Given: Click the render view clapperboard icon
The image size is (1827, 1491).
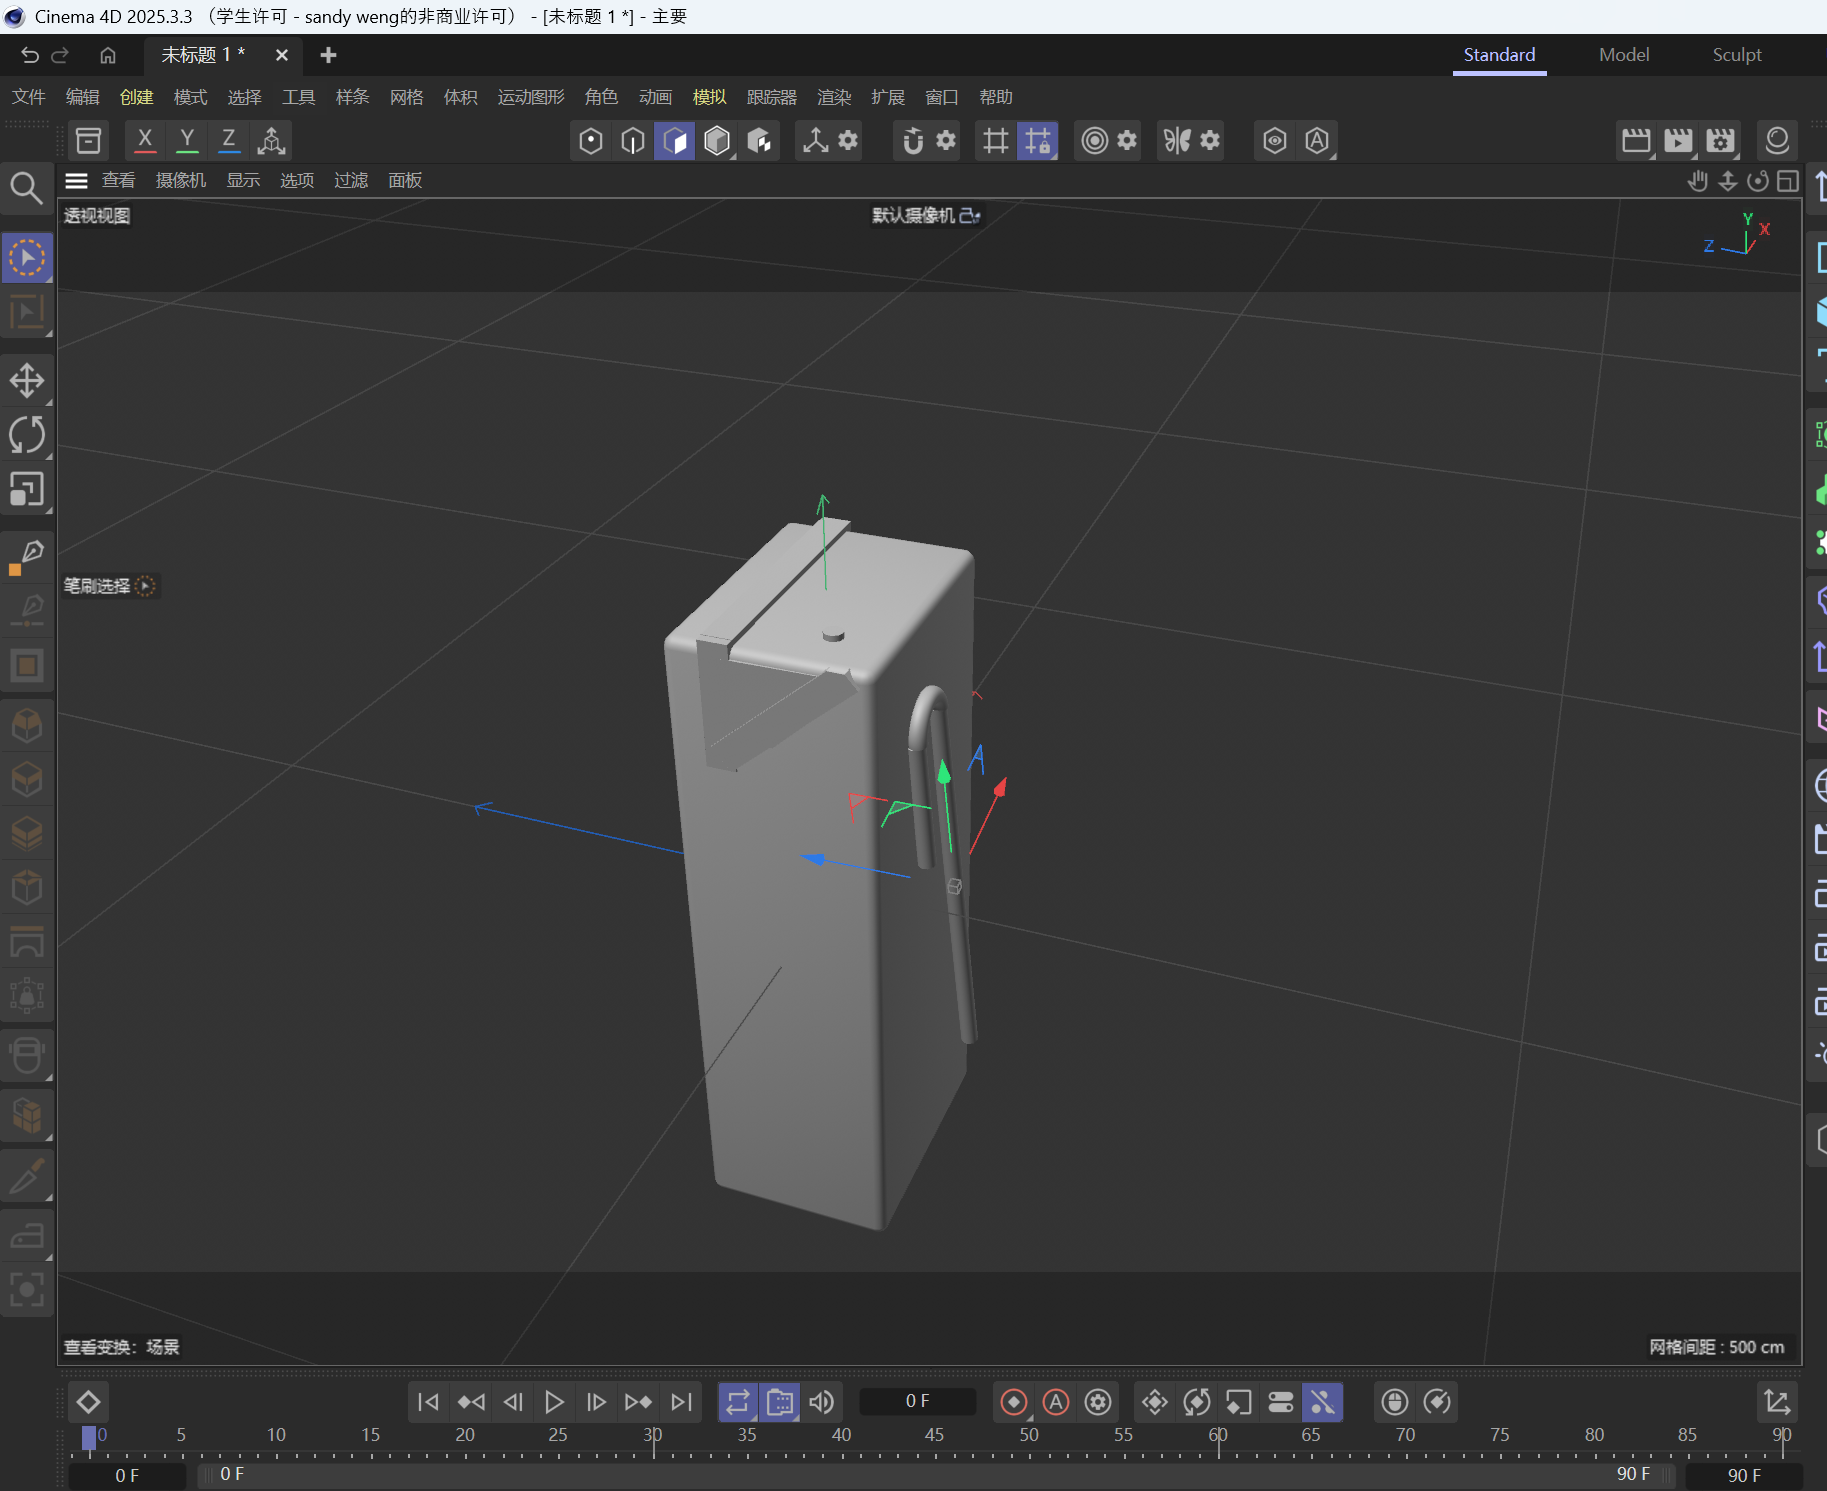Looking at the screenshot, I should pos(1636,141).
